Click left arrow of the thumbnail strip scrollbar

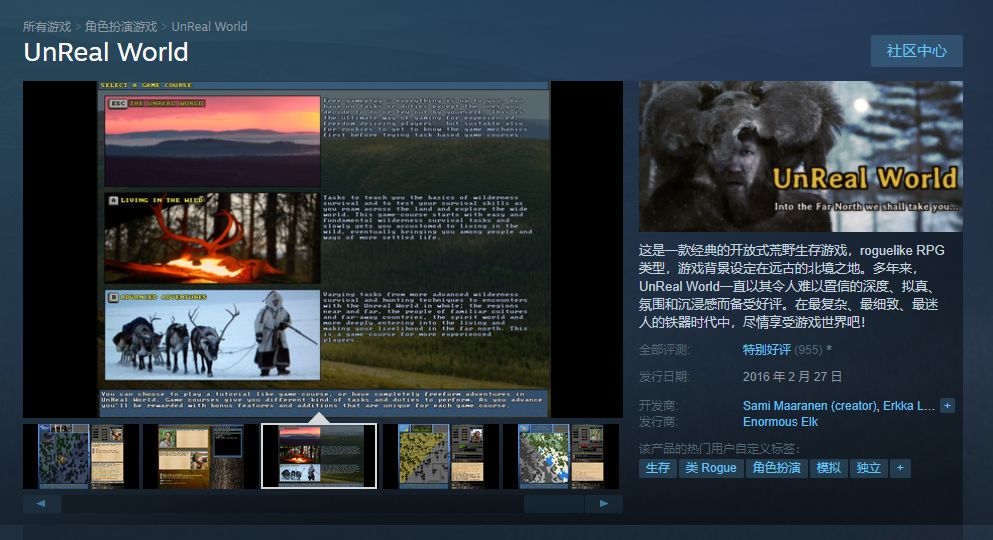tap(42, 504)
